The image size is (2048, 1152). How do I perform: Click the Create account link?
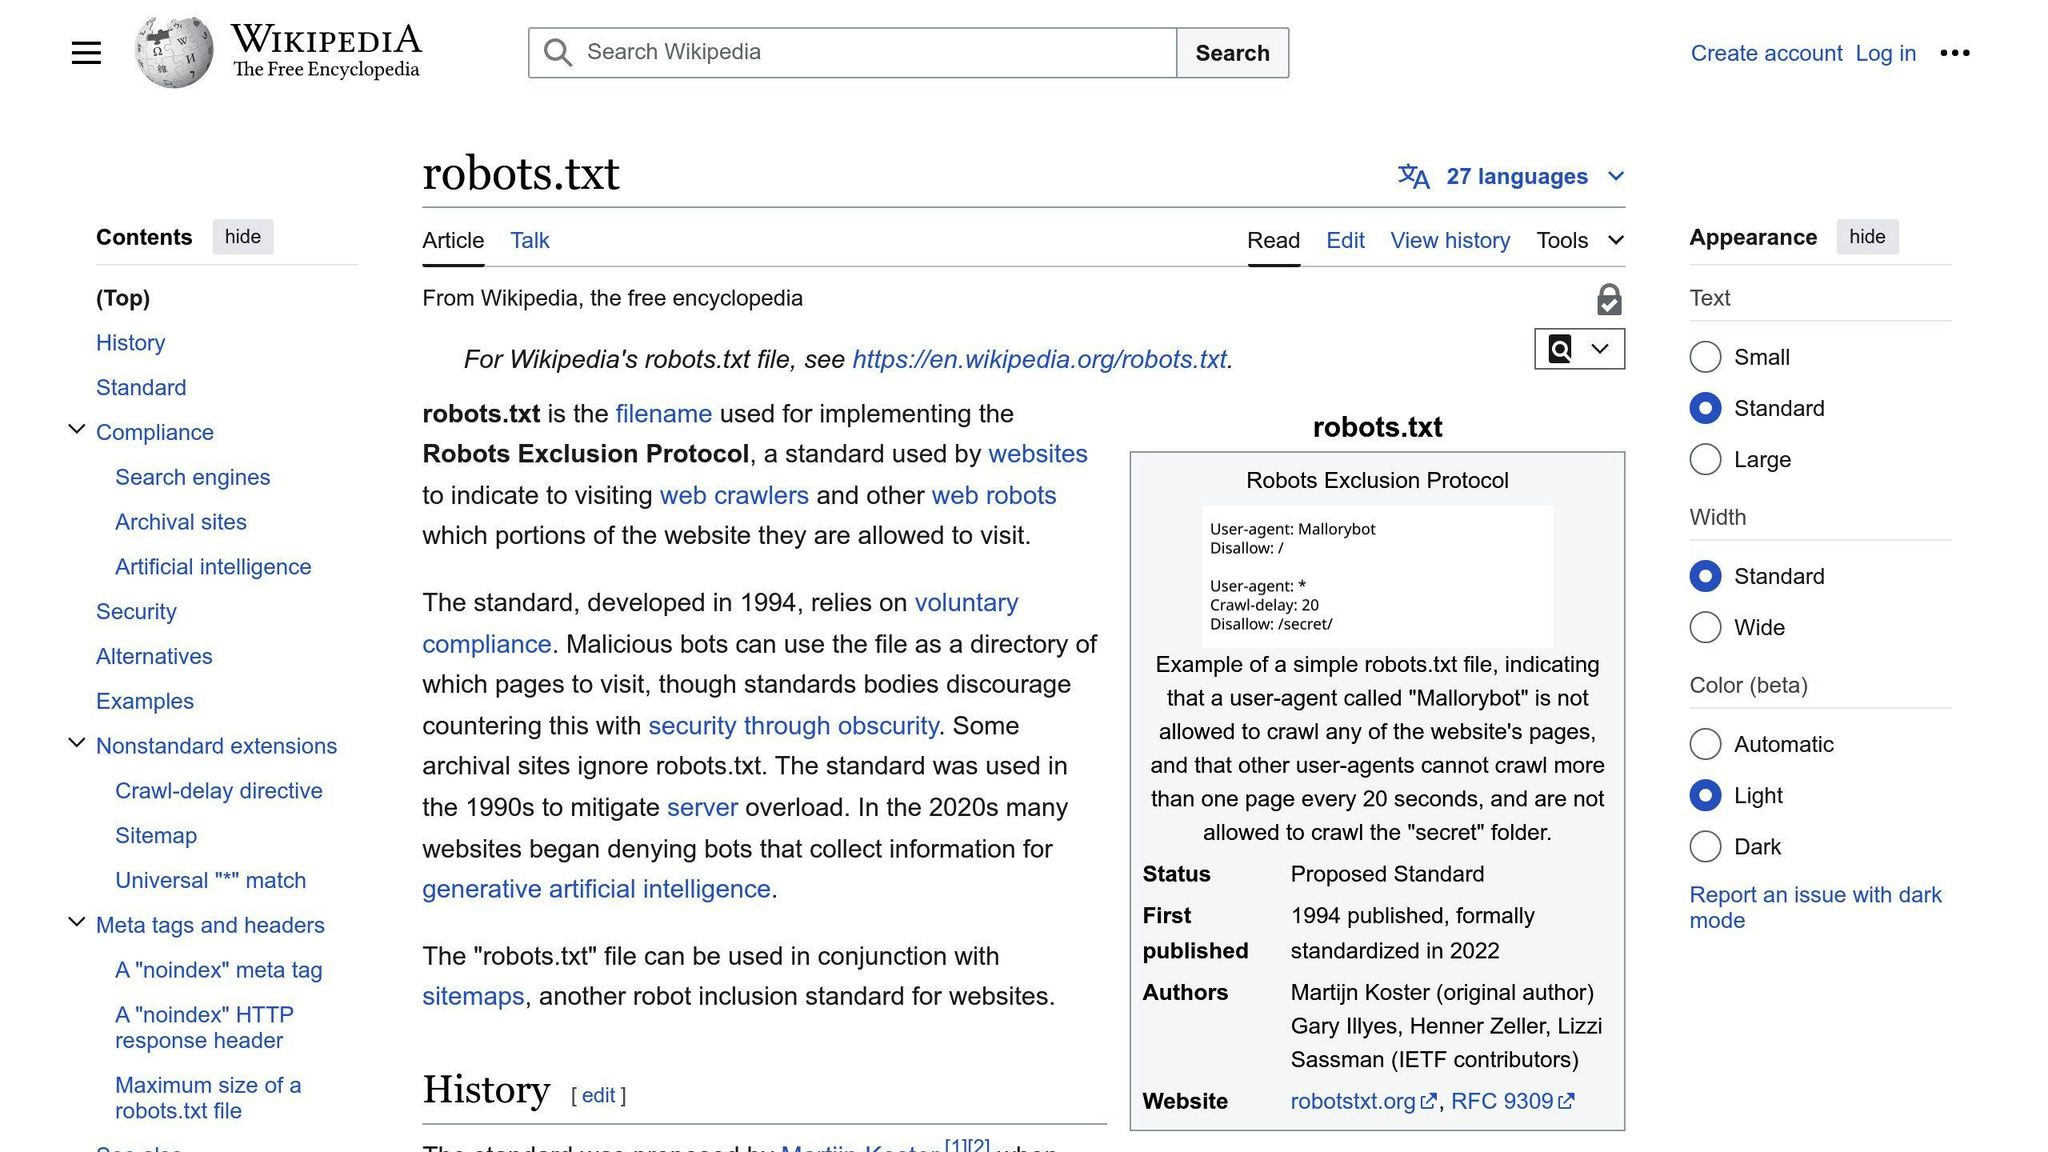tap(1765, 53)
